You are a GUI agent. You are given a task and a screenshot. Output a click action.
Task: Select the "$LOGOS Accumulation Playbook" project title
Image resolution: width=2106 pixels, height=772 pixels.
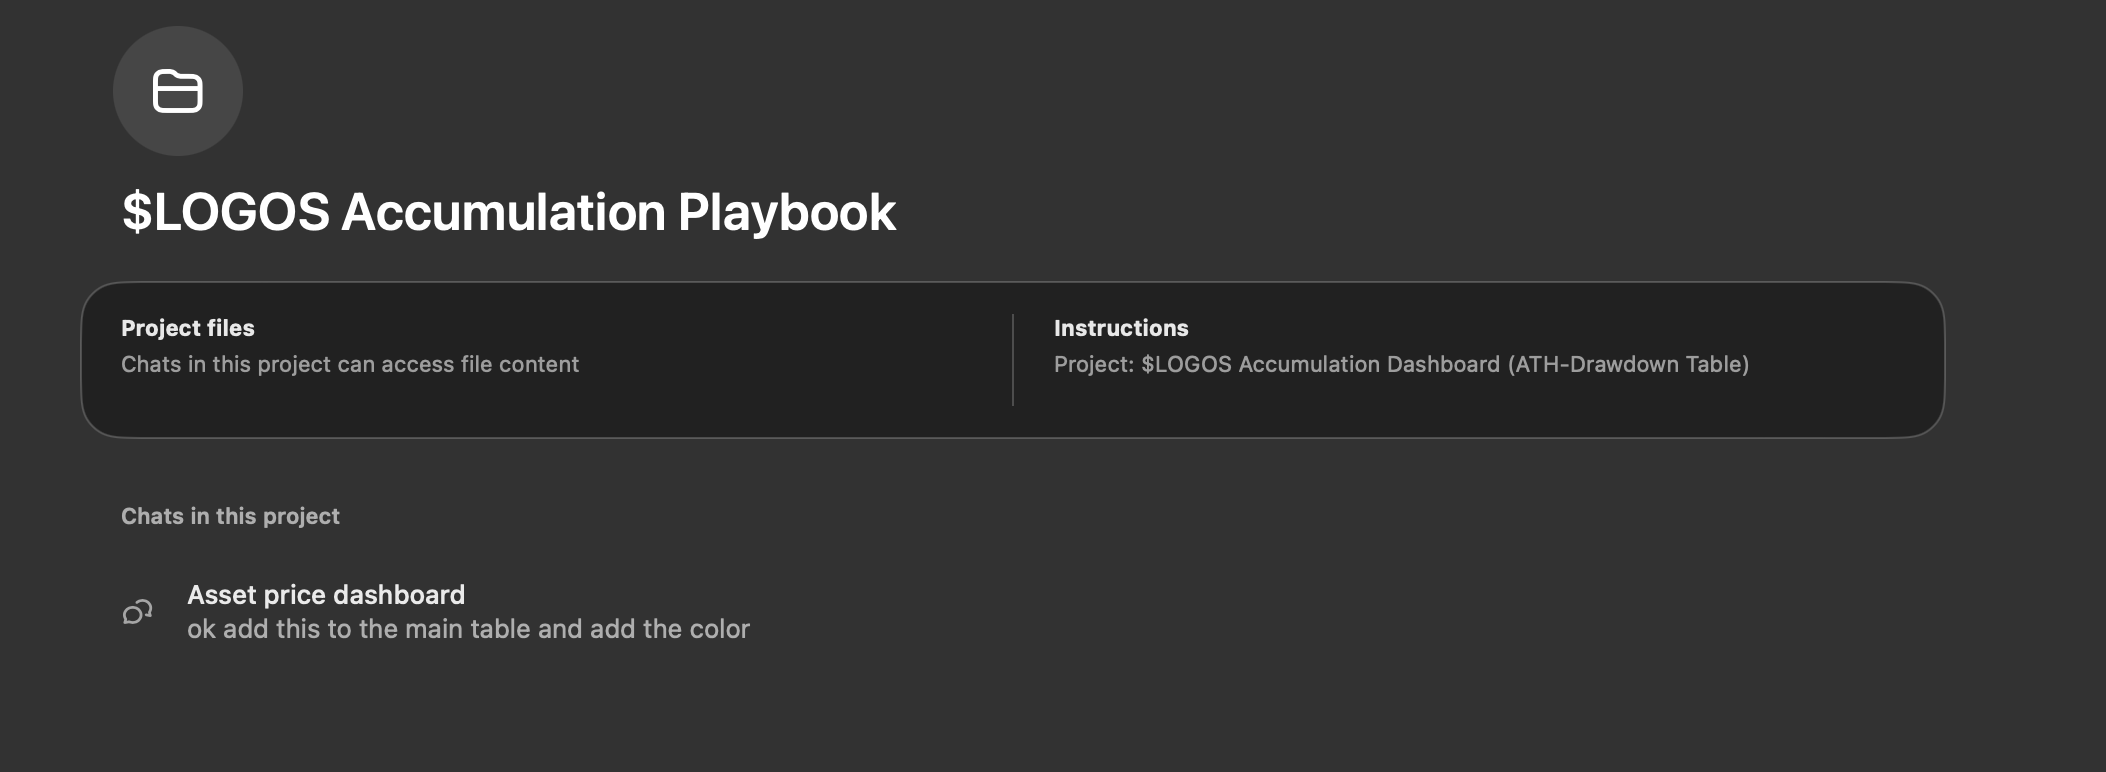[x=508, y=212]
